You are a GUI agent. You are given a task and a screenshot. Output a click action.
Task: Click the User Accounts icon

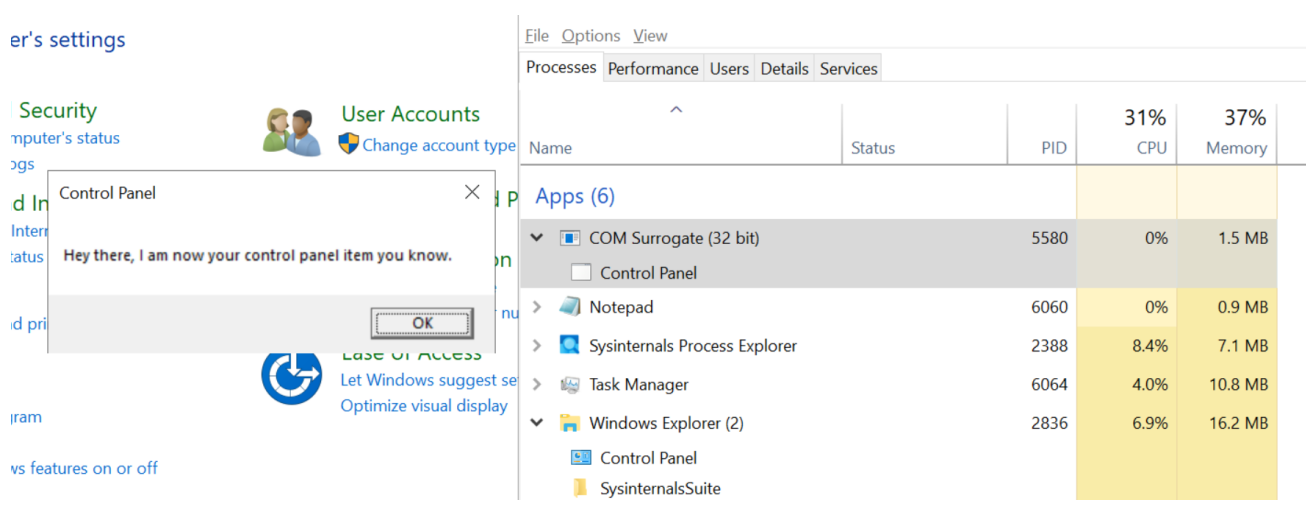coord(291,131)
